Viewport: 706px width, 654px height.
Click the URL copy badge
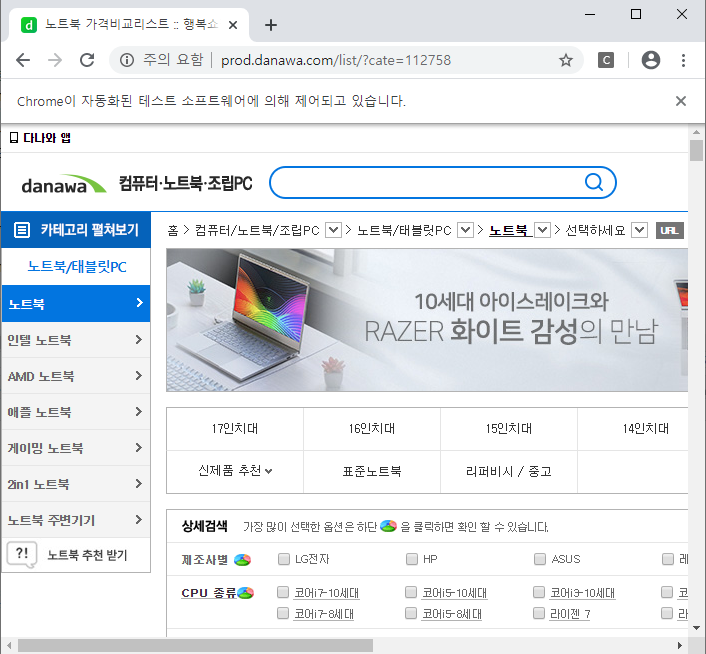[x=670, y=230]
